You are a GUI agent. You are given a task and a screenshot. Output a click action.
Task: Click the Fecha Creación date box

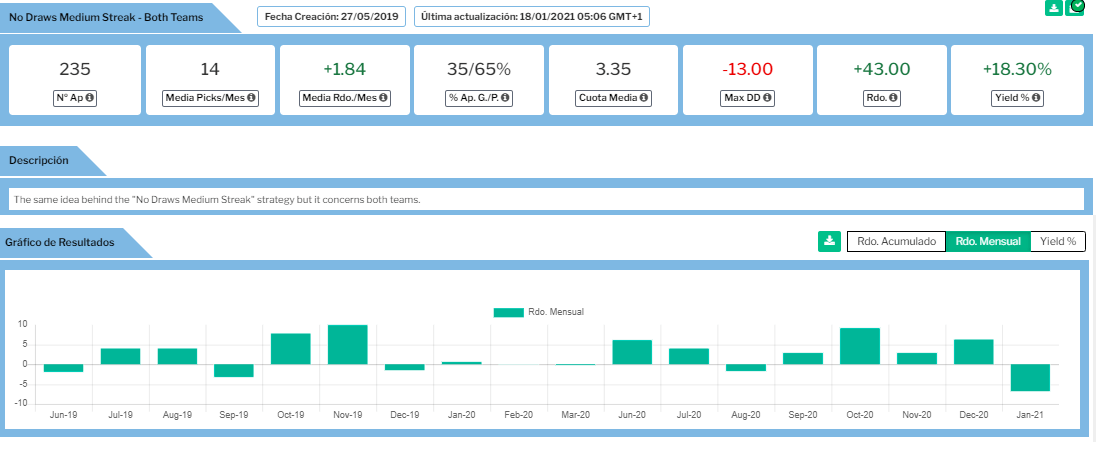(331, 17)
